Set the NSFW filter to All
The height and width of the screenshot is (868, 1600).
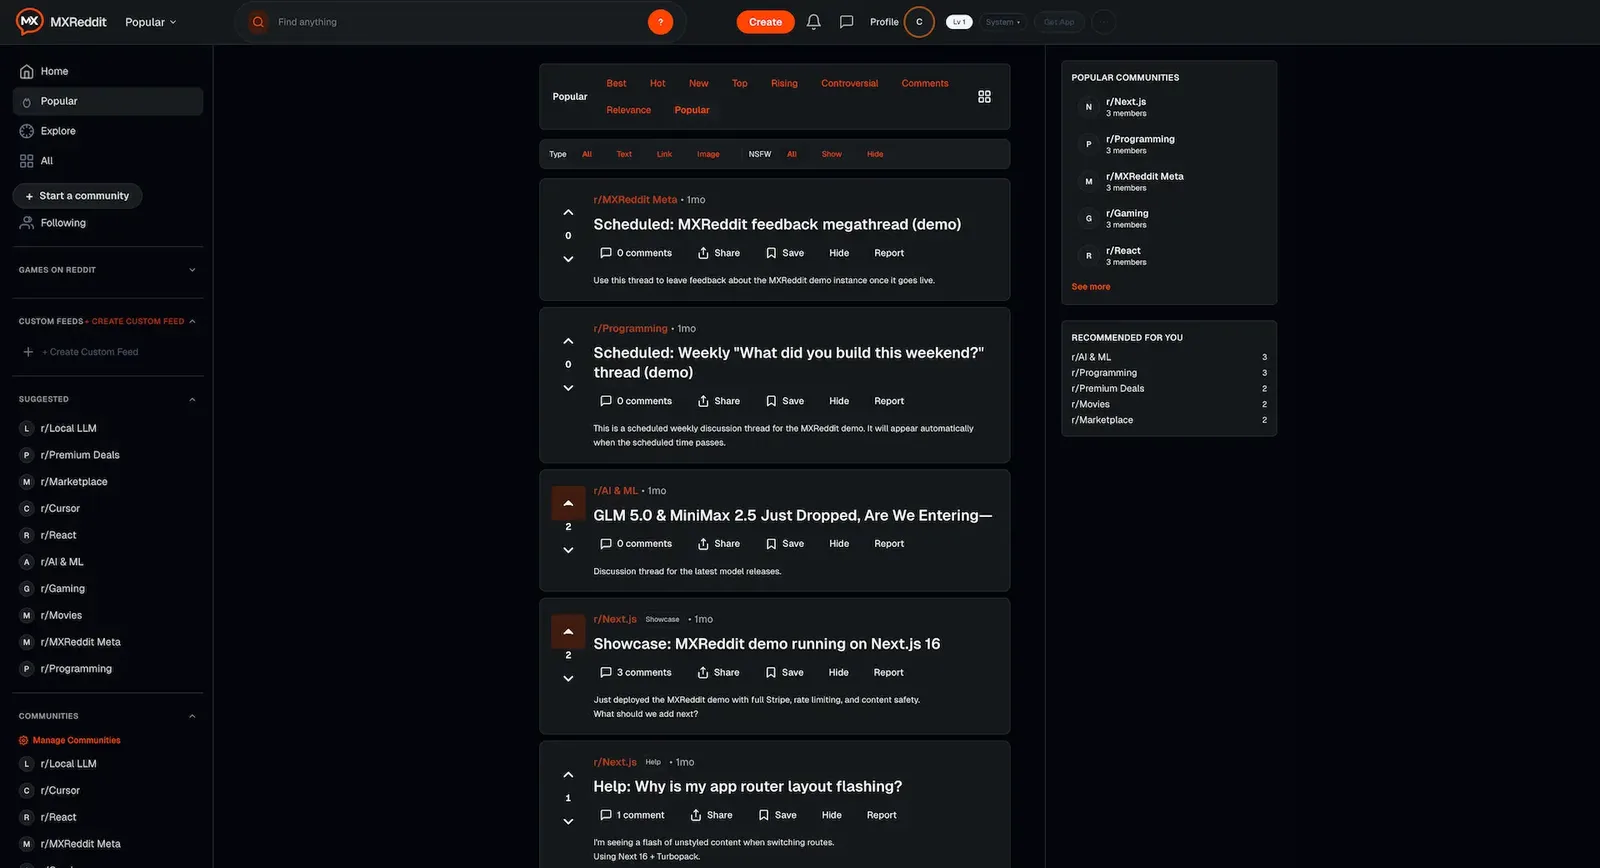click(x=792, y=154)
